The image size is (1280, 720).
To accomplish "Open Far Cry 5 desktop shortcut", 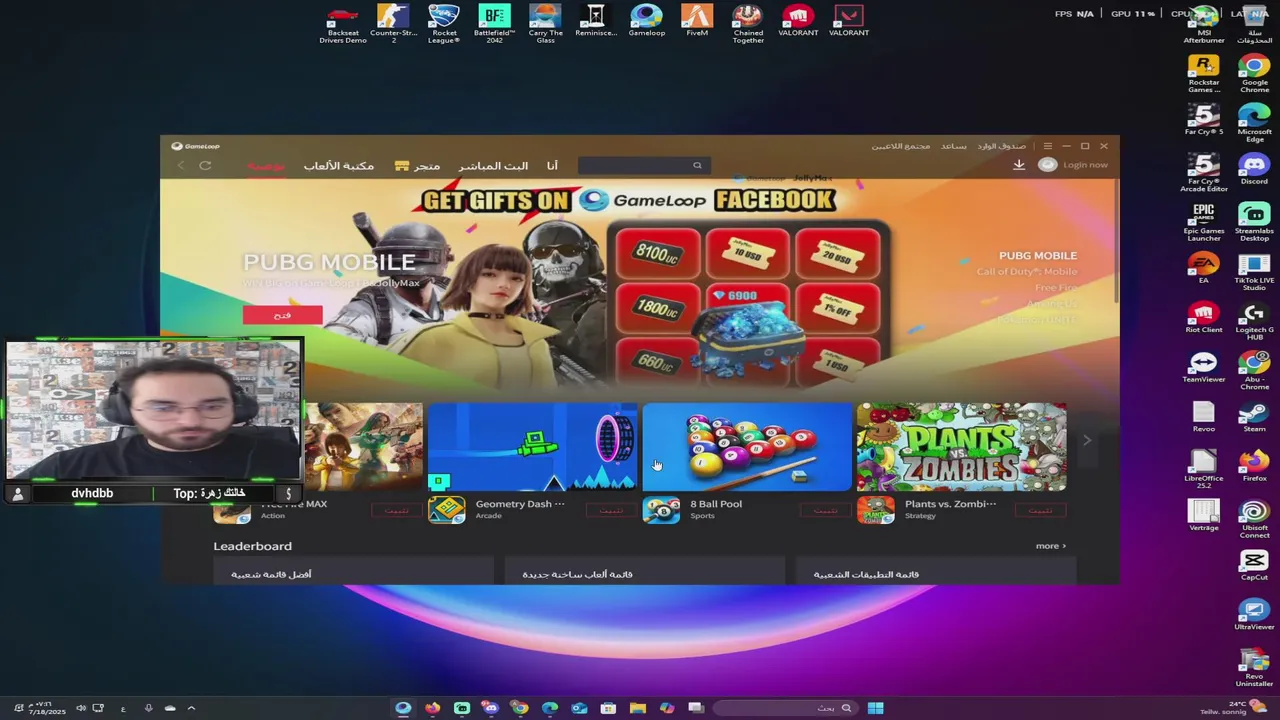I will (x=1204, y=119).
